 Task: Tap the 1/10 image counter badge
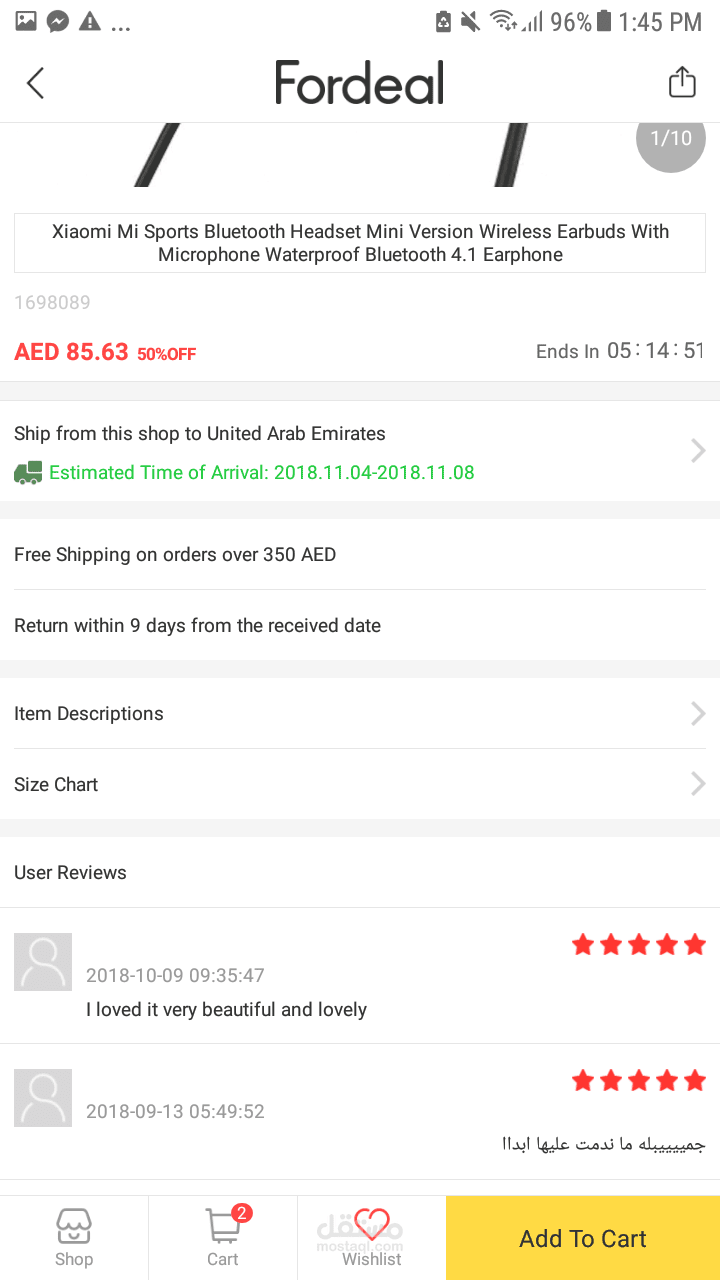[x=670, y=140]
